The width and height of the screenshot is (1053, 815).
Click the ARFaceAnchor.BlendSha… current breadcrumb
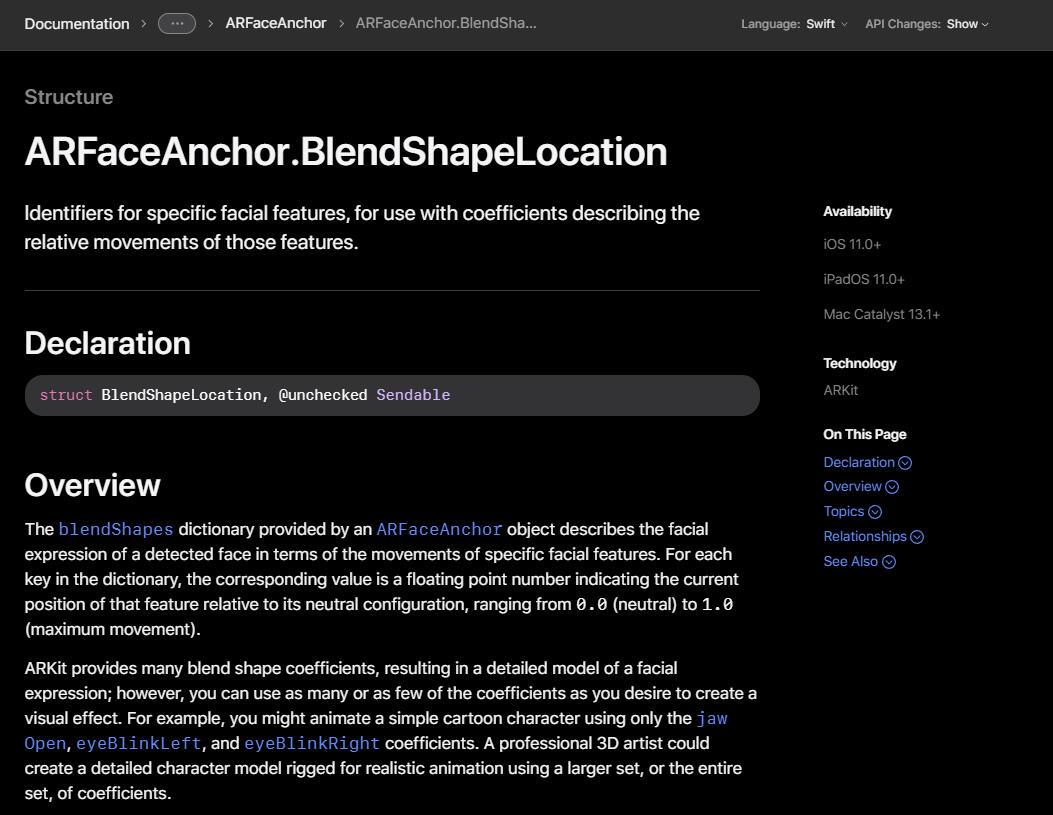[446, 23]
